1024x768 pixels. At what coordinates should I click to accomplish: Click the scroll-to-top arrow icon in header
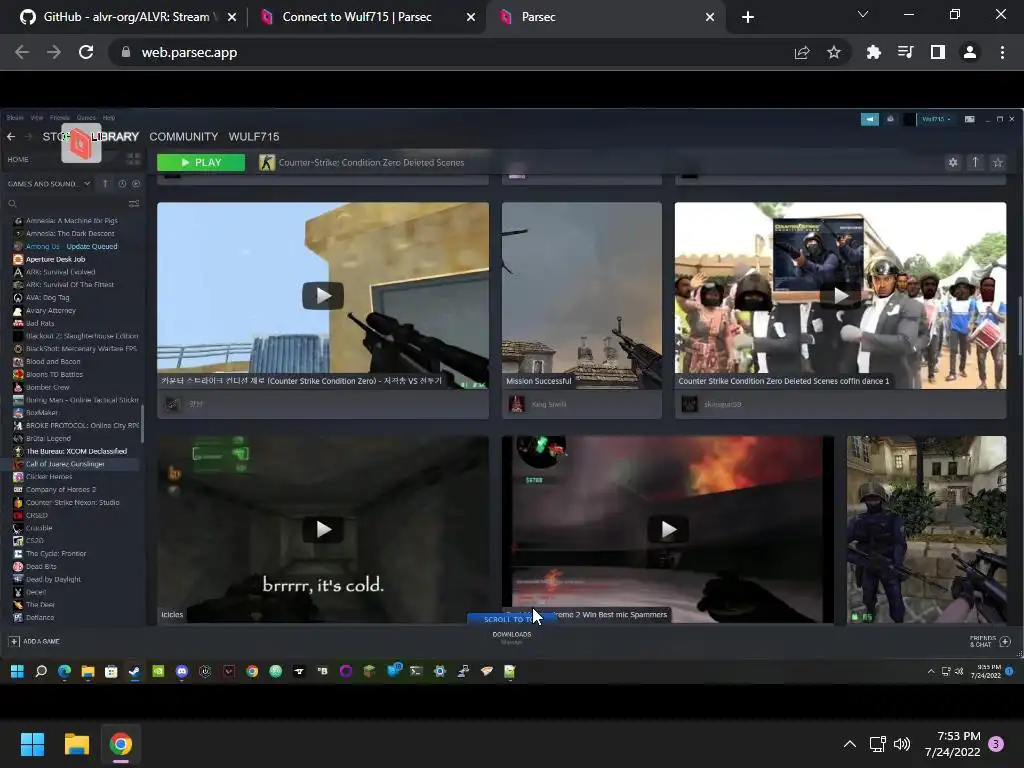[x=975, y=163]
